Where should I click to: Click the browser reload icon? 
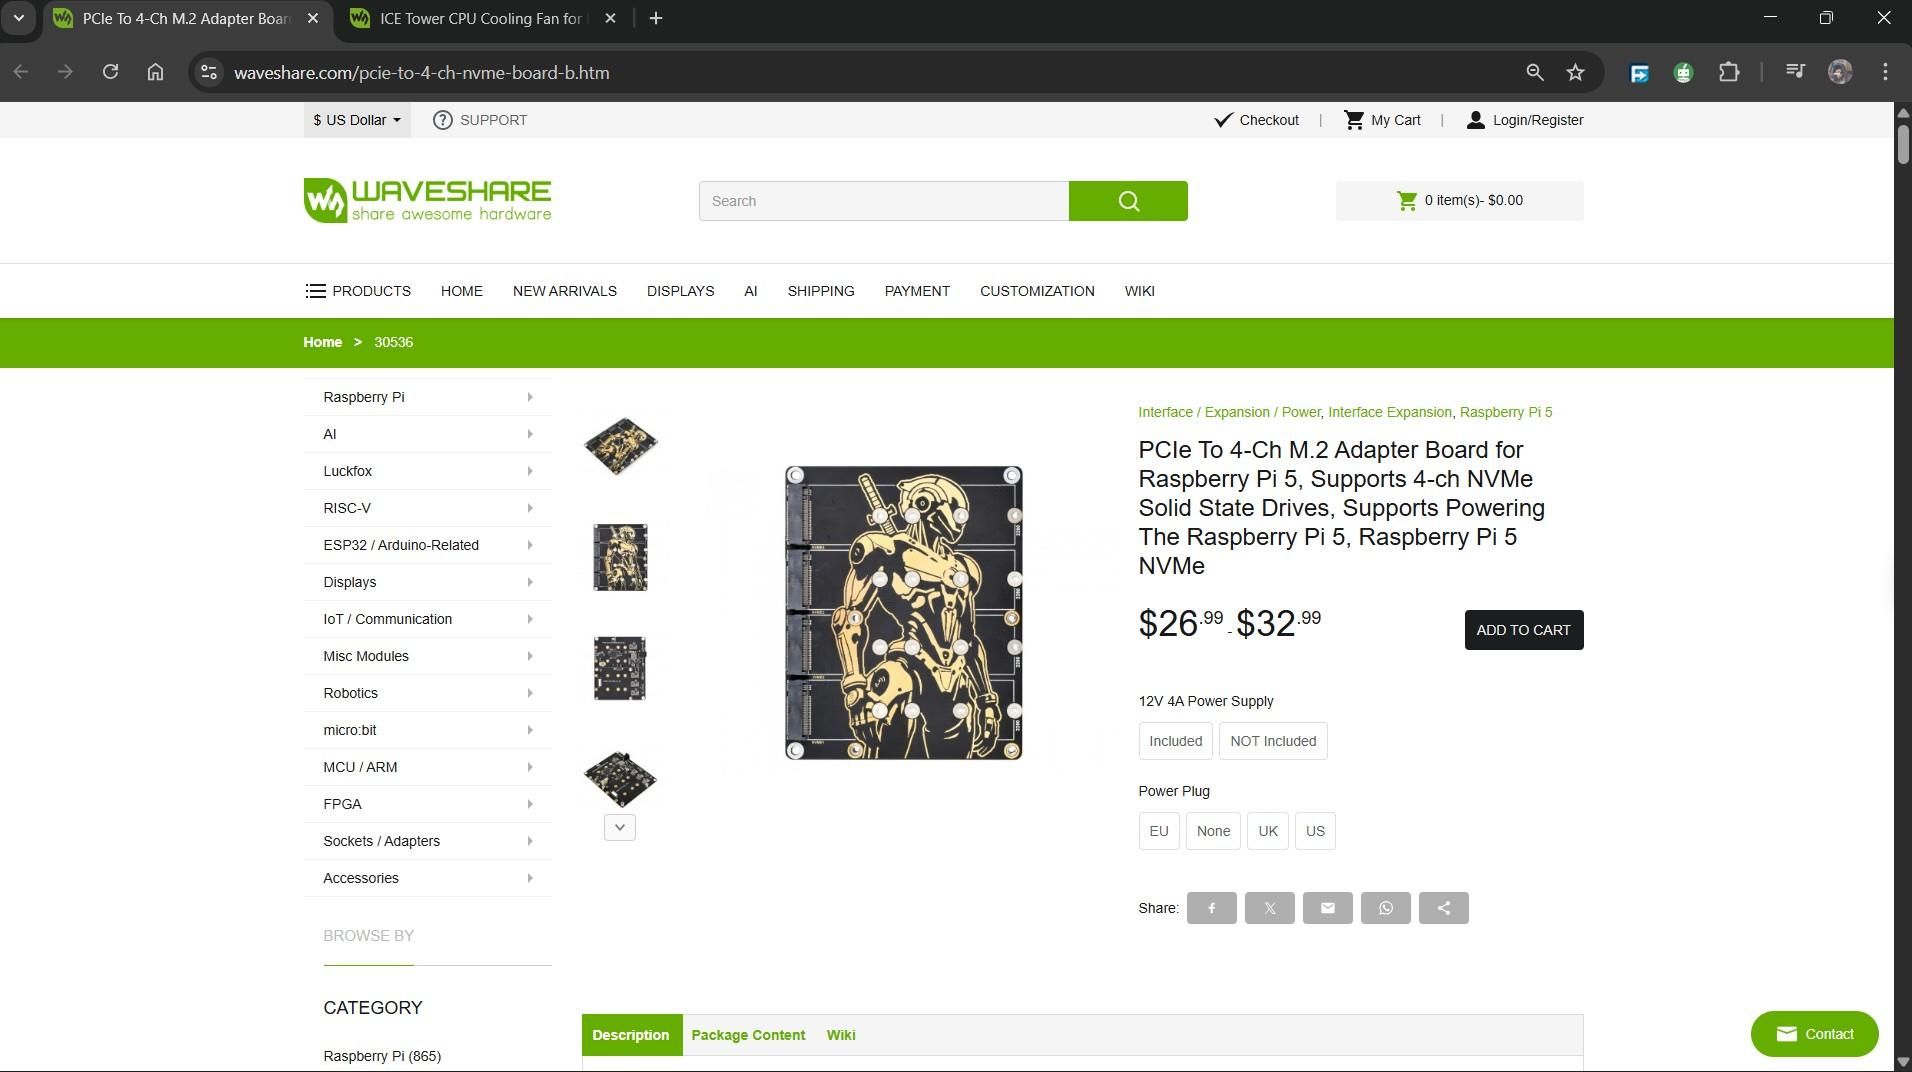(111, 72)
